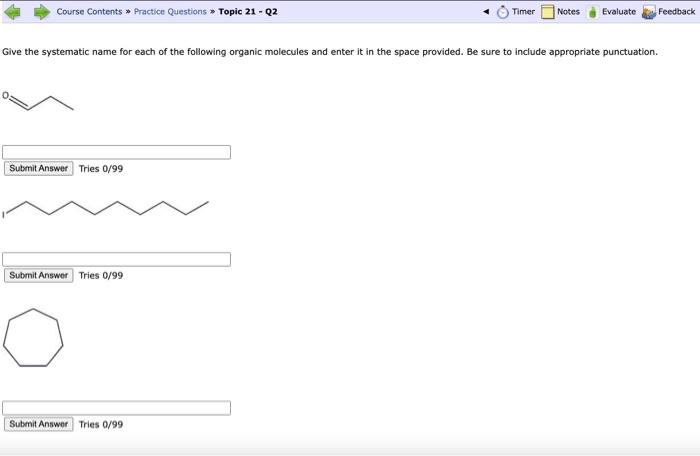The height and width of the screenshot is (456, 700).
Task: Open the Course Contents breadcrumb link
Action: (89, 12)
